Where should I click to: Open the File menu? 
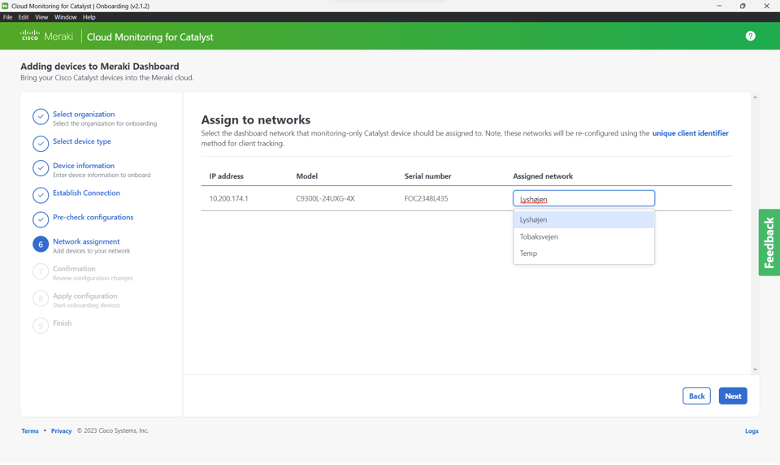(8, 17)
